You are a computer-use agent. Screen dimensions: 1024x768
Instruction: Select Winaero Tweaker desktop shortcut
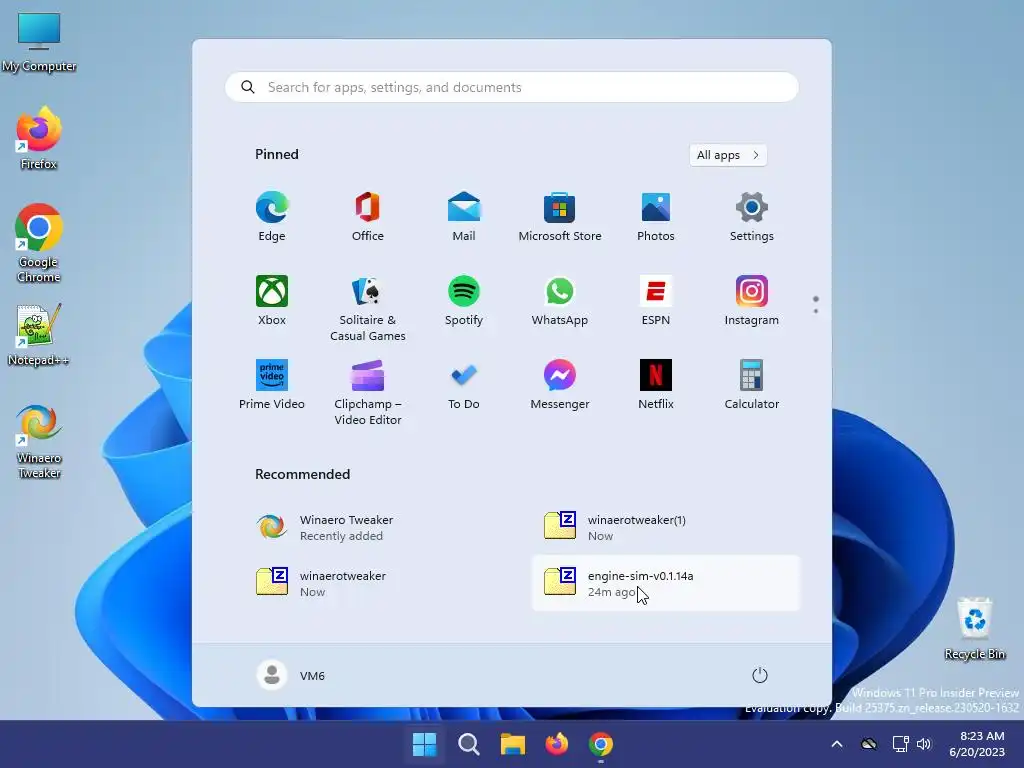click(x=39, y=441)
